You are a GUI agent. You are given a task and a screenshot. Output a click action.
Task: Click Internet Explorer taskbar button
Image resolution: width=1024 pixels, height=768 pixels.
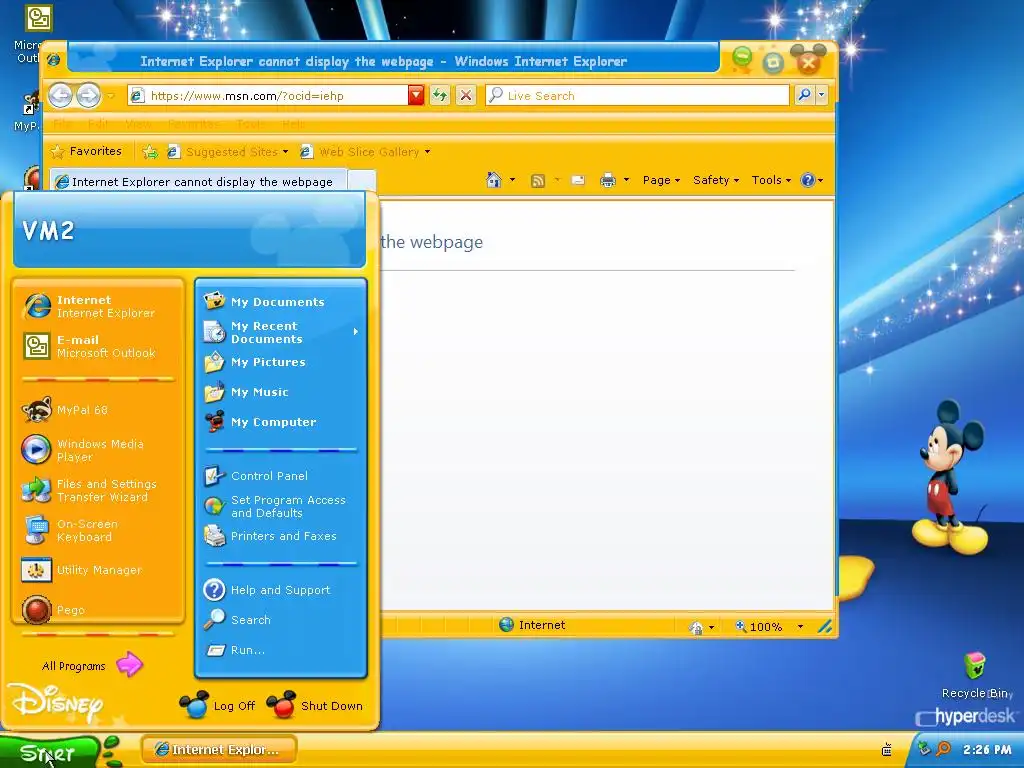point(219,750)
